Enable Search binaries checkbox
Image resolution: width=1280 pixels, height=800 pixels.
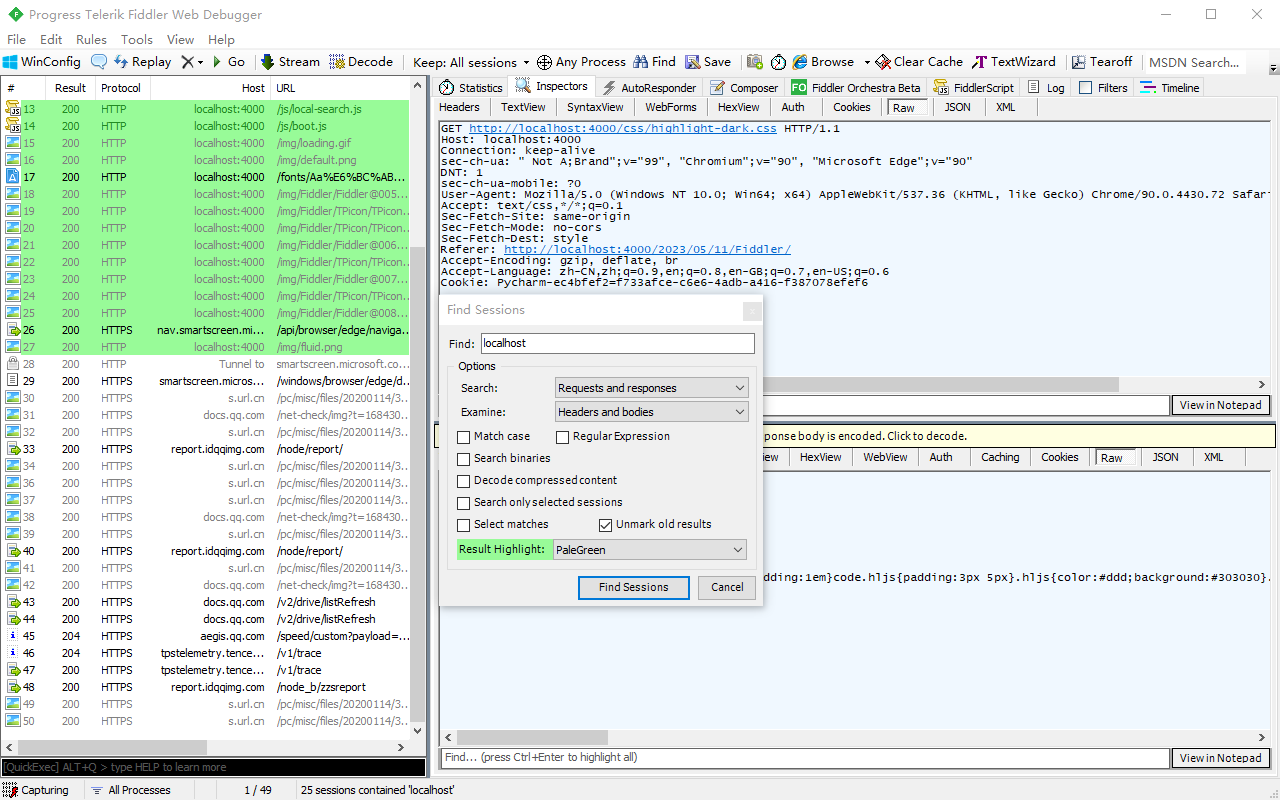click(463, 459)
